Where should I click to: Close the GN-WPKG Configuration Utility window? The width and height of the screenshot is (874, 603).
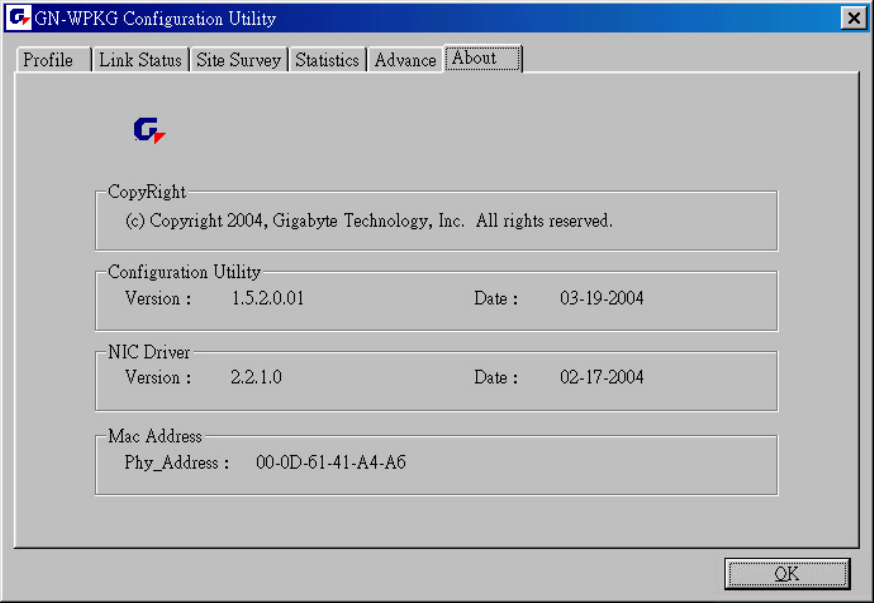click(853, 18)
